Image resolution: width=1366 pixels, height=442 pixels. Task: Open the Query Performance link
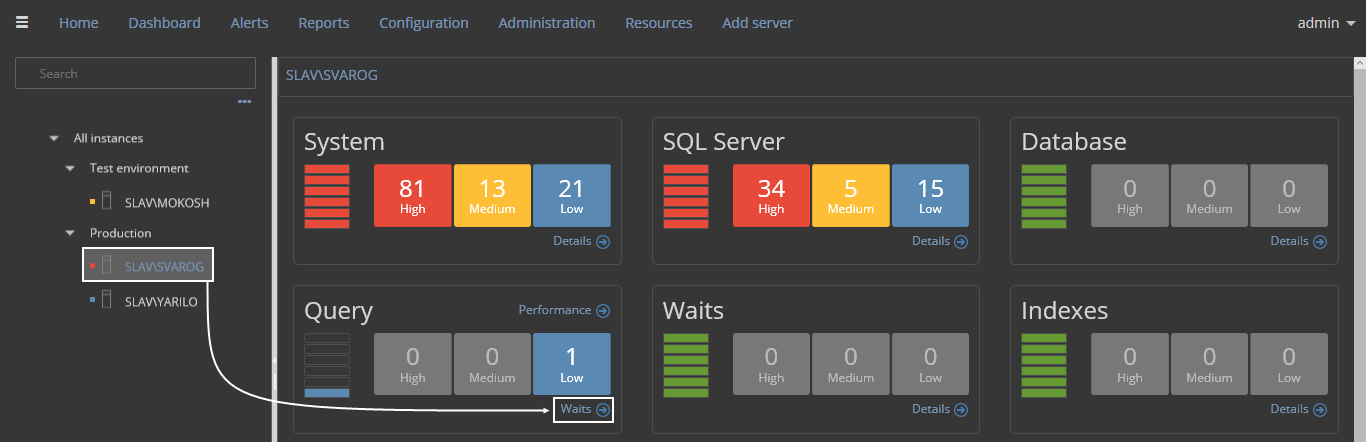click(x=563, y=310)
